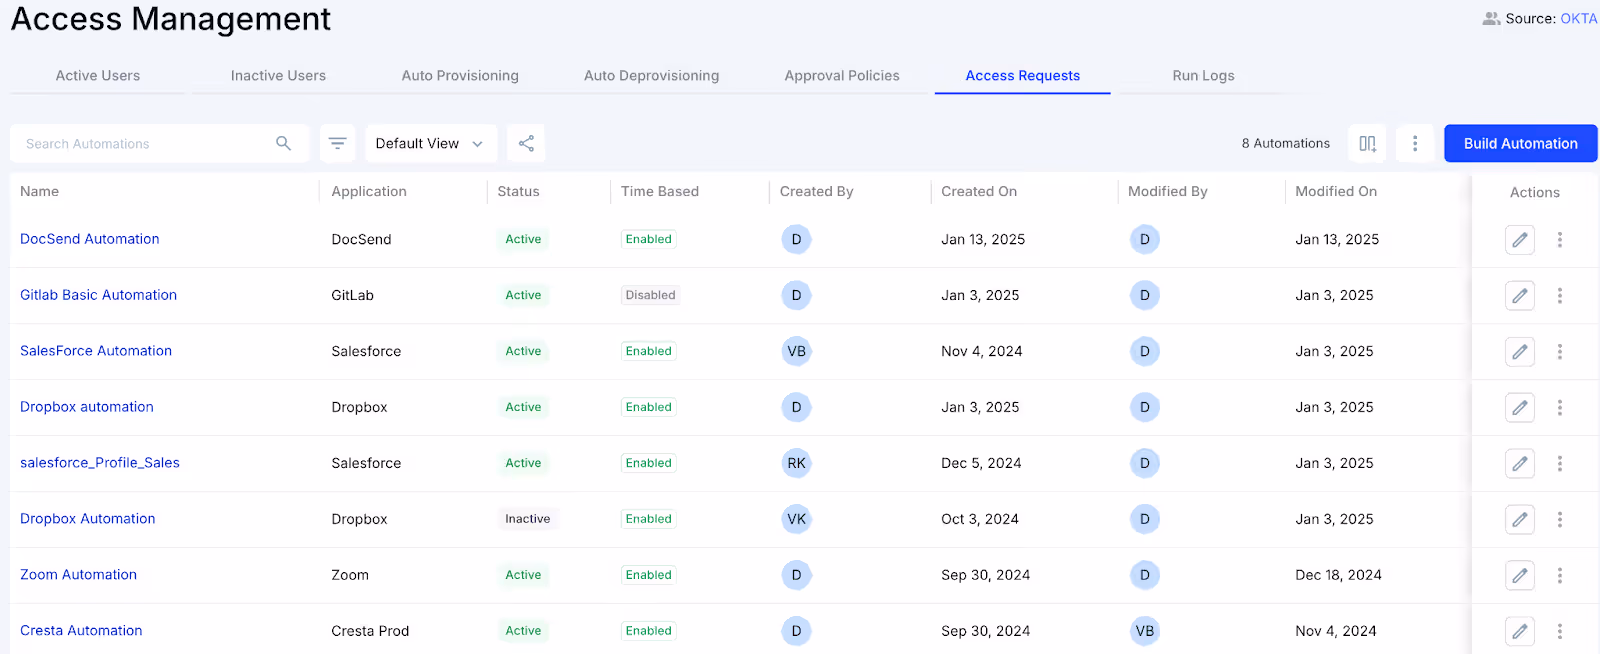Image resolution: width=1600 pixels, height=654 pixels.
Task: Select the Access Requests tab
Action: pyautogui.click(x=1022, y=75)
